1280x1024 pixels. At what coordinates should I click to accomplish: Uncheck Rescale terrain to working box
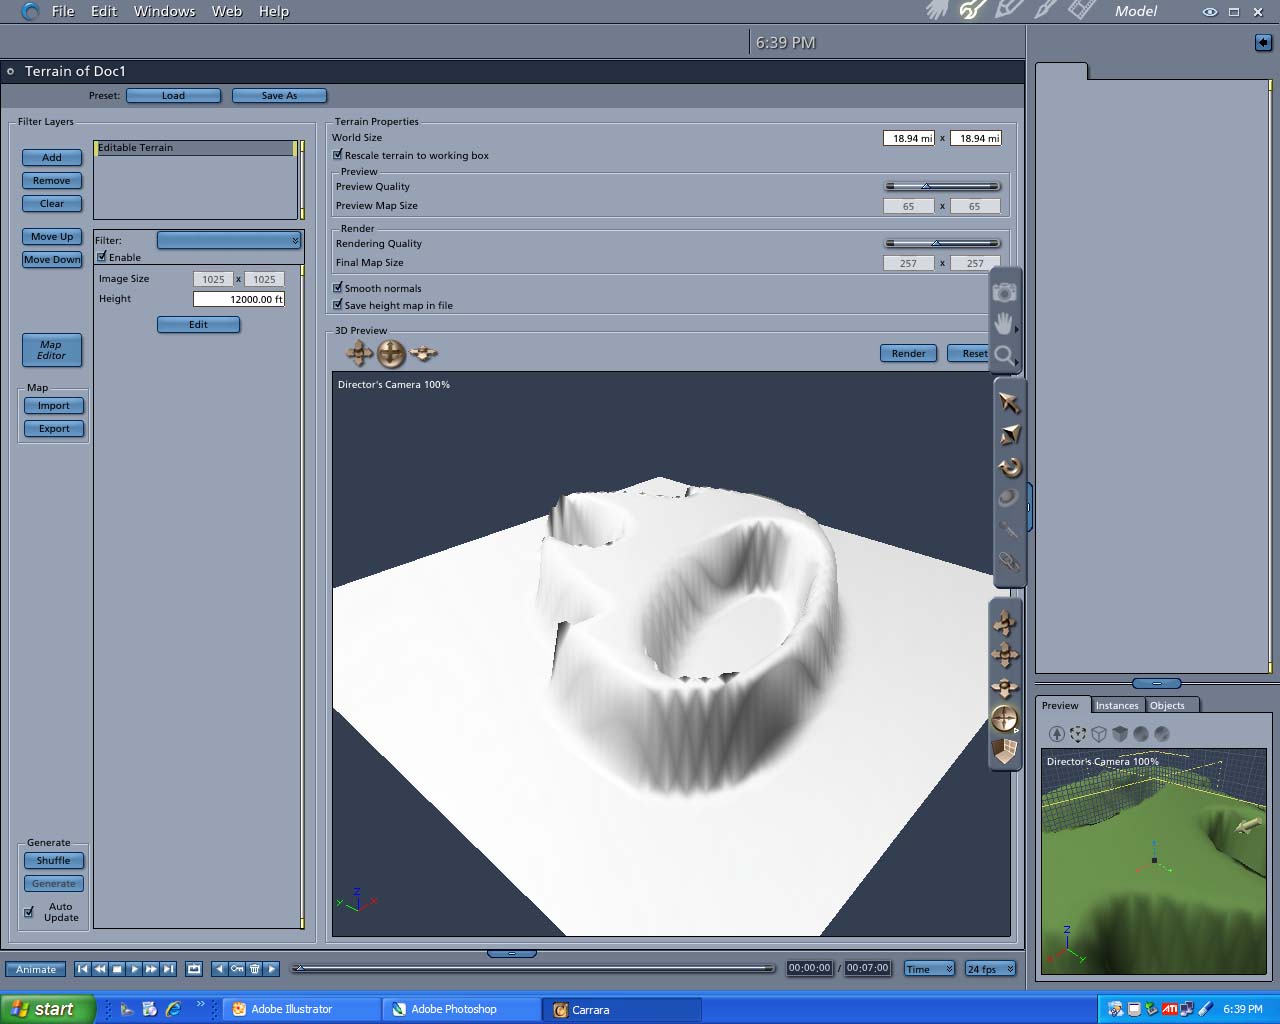338,155
